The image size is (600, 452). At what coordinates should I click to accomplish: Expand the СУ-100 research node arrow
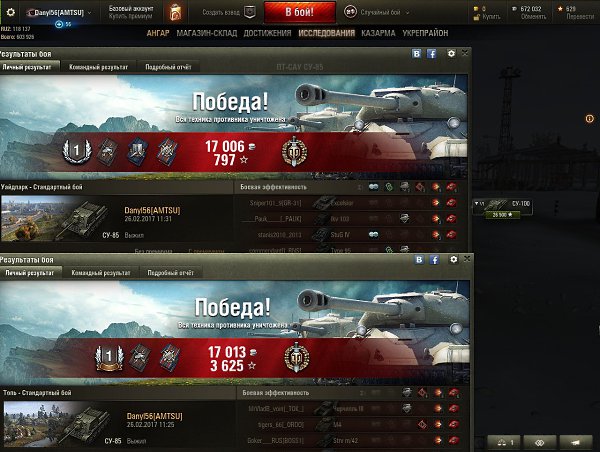point(476,203)
